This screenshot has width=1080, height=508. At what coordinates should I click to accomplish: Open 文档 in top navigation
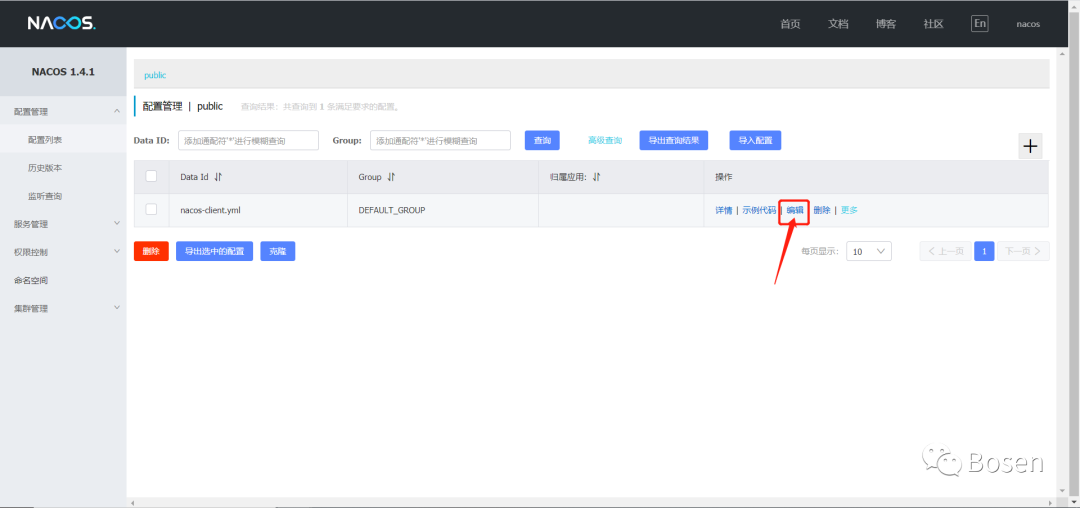[838, 24]
